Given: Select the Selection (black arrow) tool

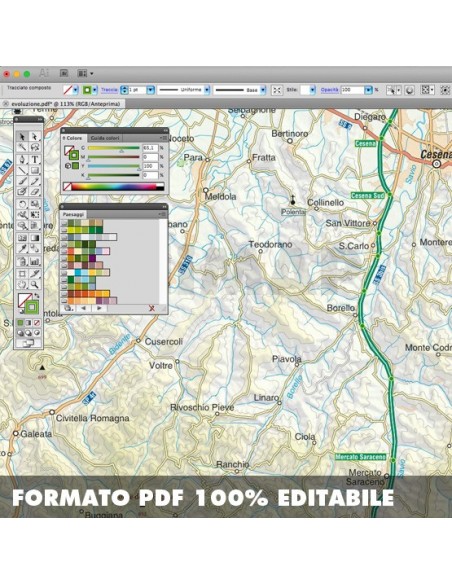Looking at the screenshot, I should (x=22, y=137).
